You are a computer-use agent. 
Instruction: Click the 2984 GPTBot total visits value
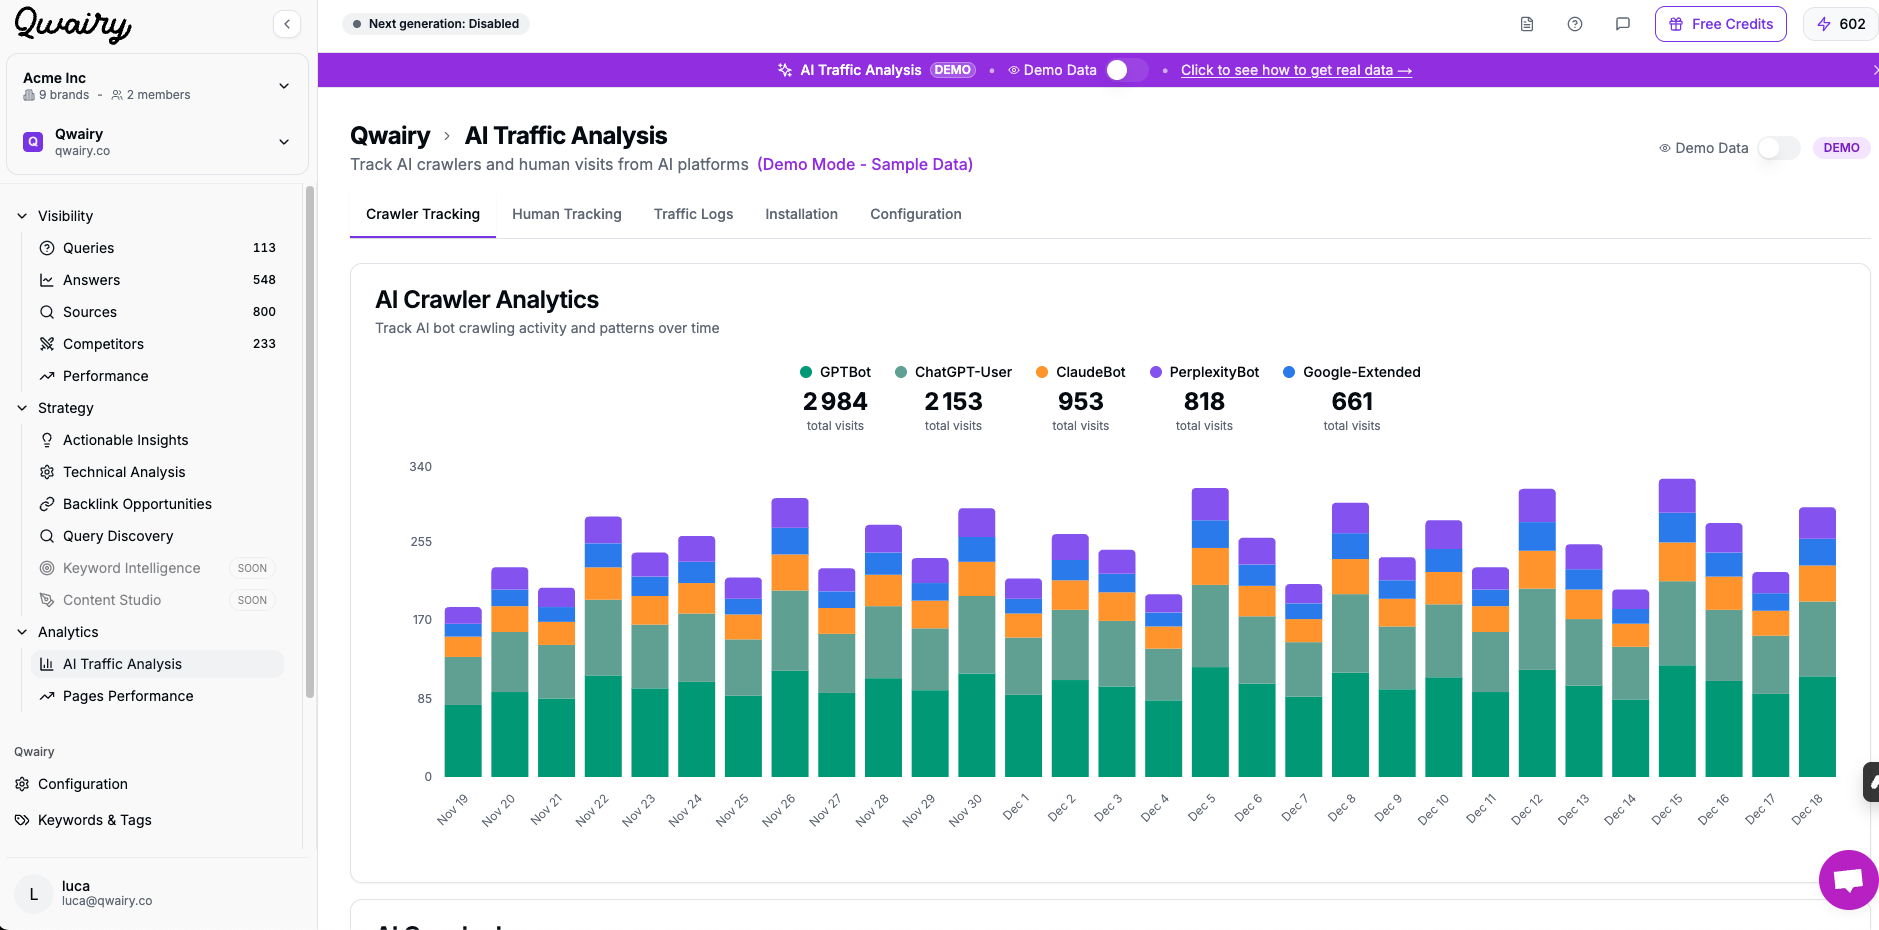coord(835,402)
